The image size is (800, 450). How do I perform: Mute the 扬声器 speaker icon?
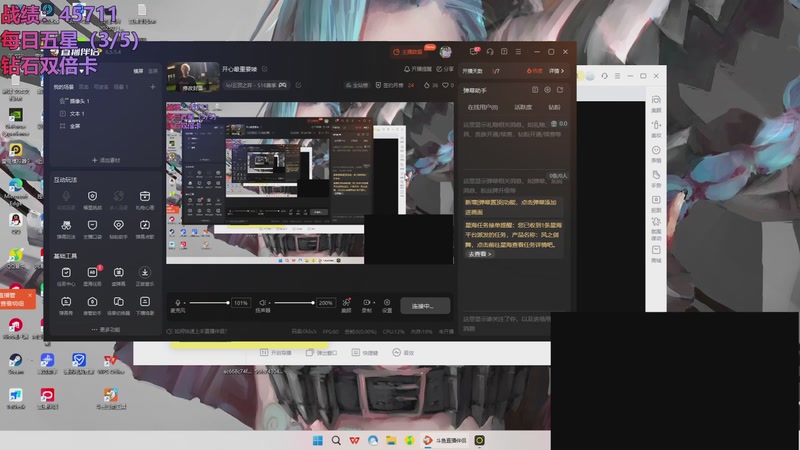click(262, 303)
